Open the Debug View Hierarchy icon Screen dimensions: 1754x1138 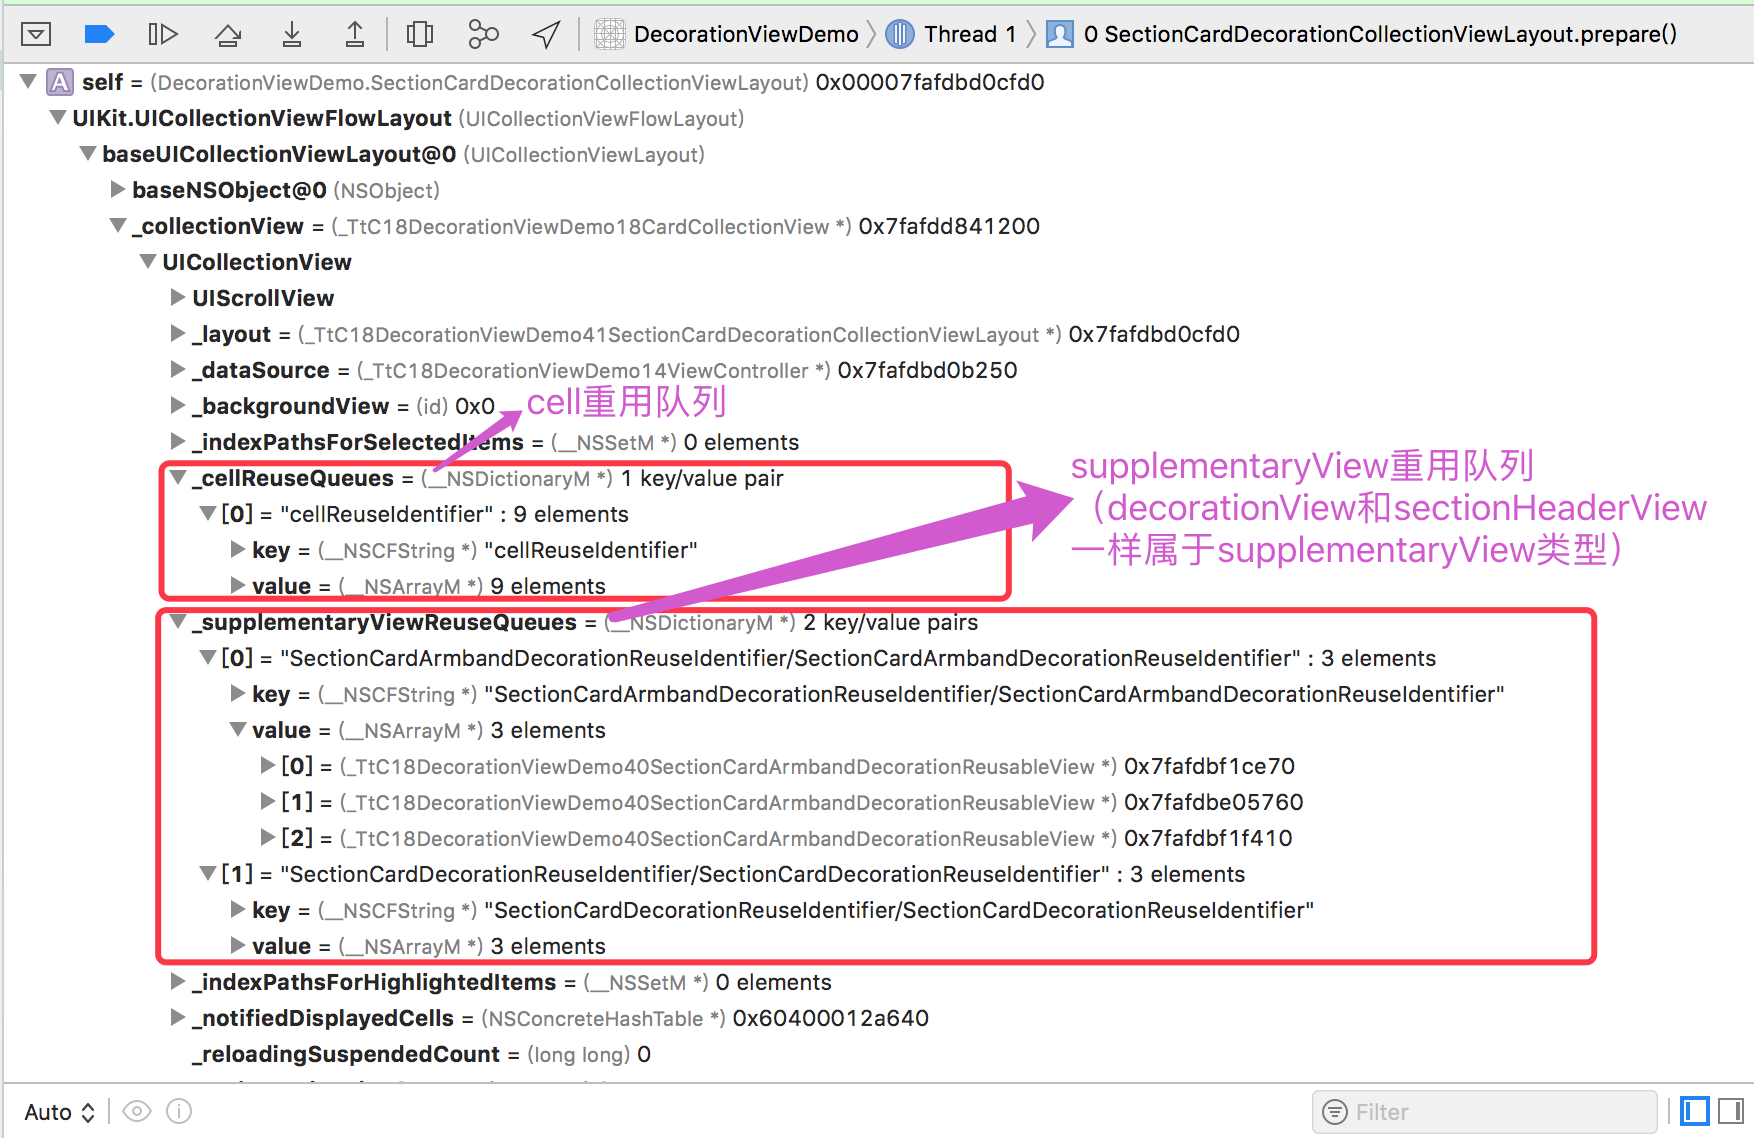point(419,33)
